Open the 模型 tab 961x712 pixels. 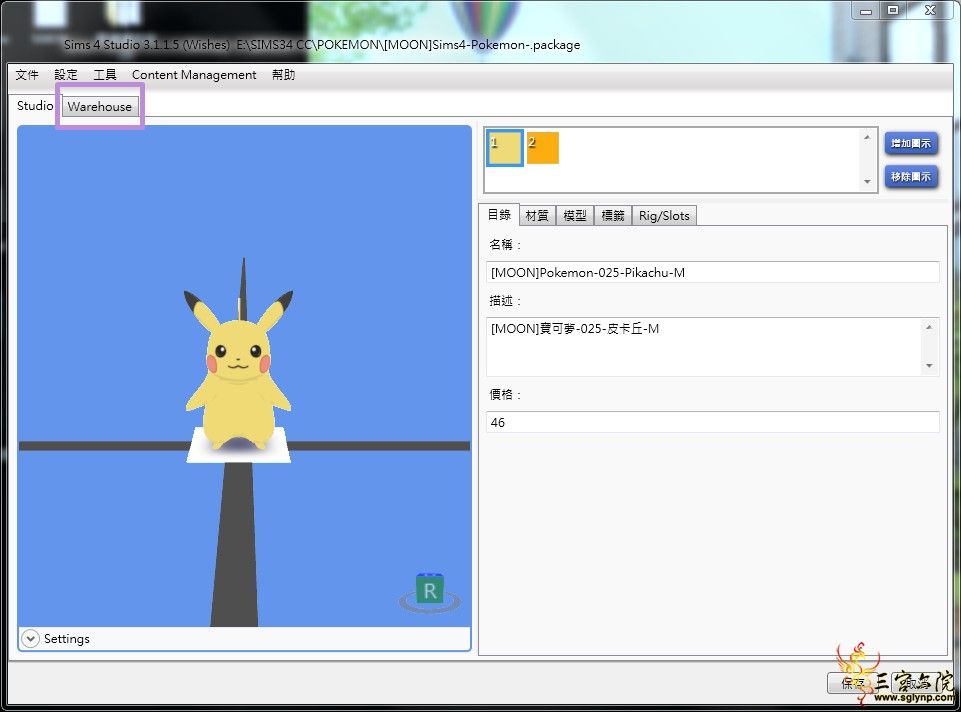[575, 216]
